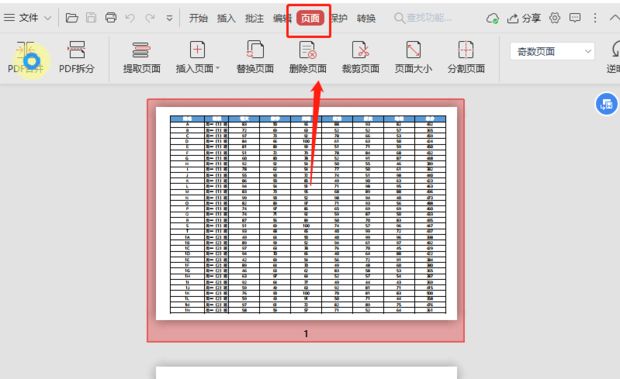Click the open folder icon
The height and width of the screenshot is (379, 620).
coord(72,18)
